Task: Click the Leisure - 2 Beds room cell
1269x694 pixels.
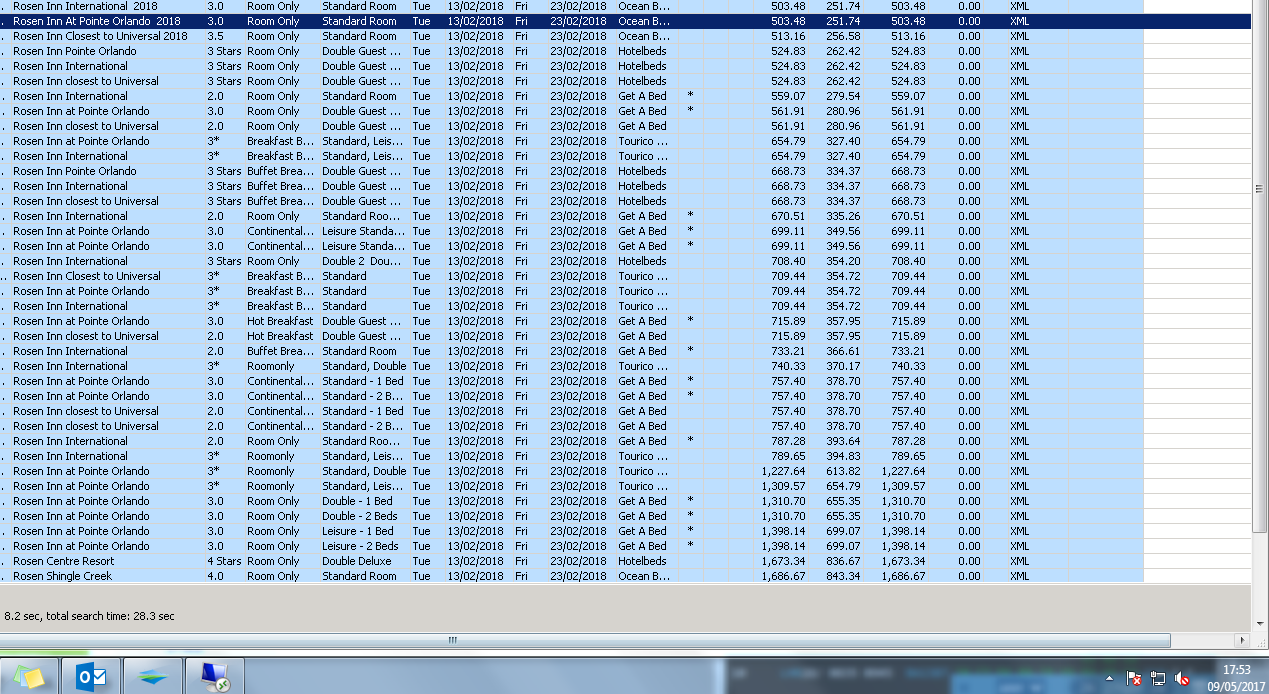Action: 360,546
